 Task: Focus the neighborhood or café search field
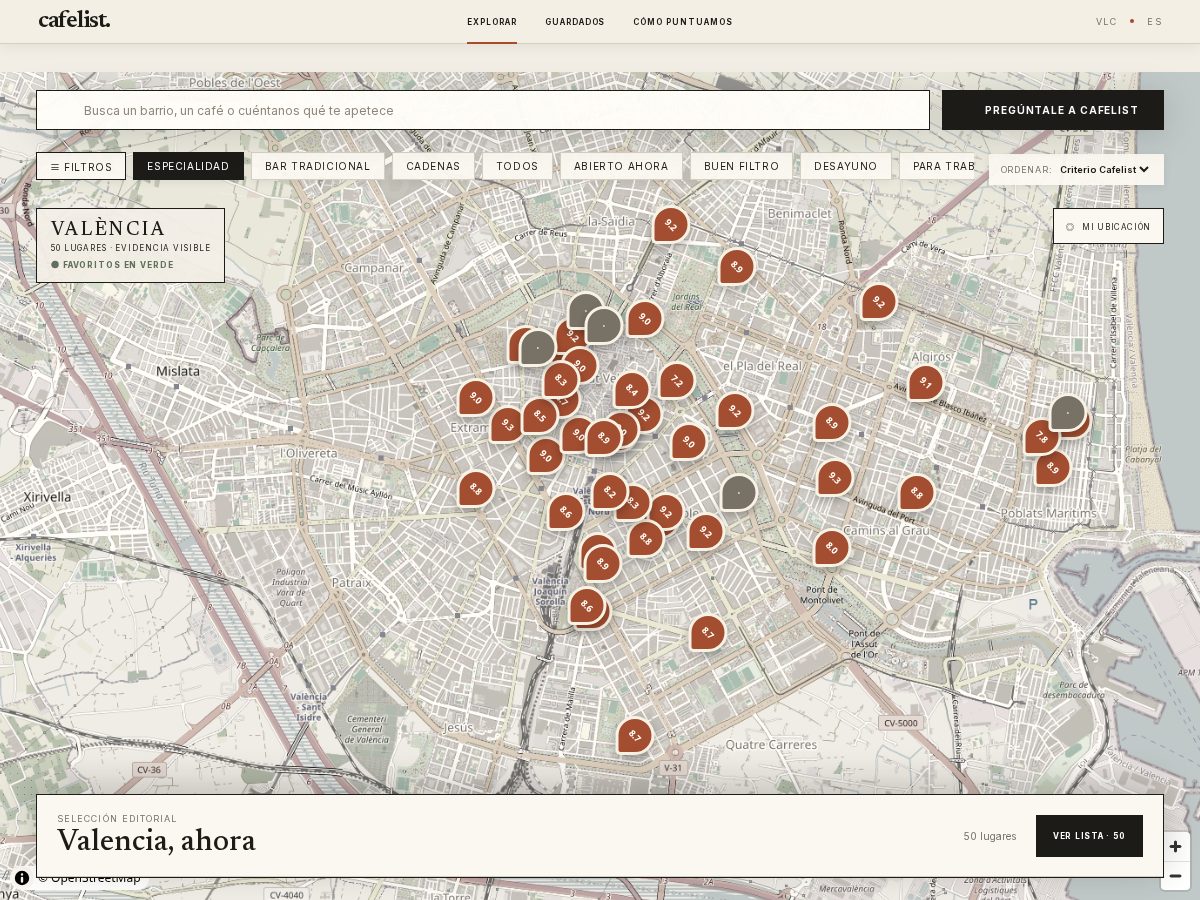coord(483,110)
